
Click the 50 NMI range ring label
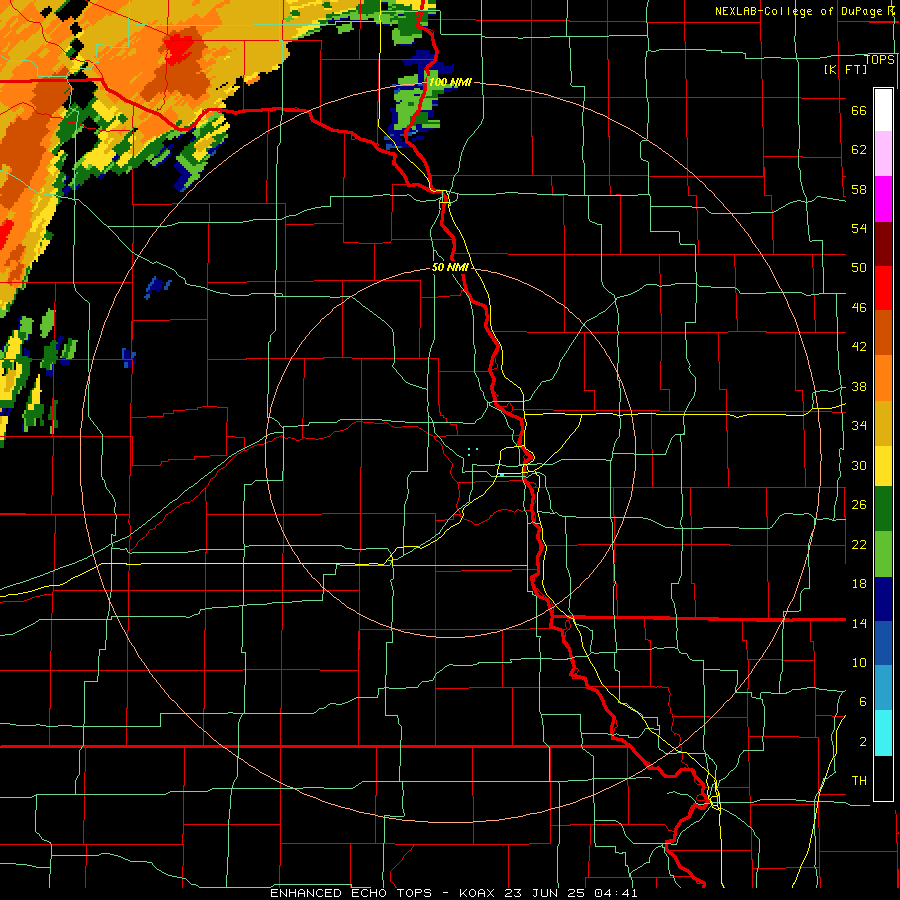pyautogui.click(x=450, y=267)
